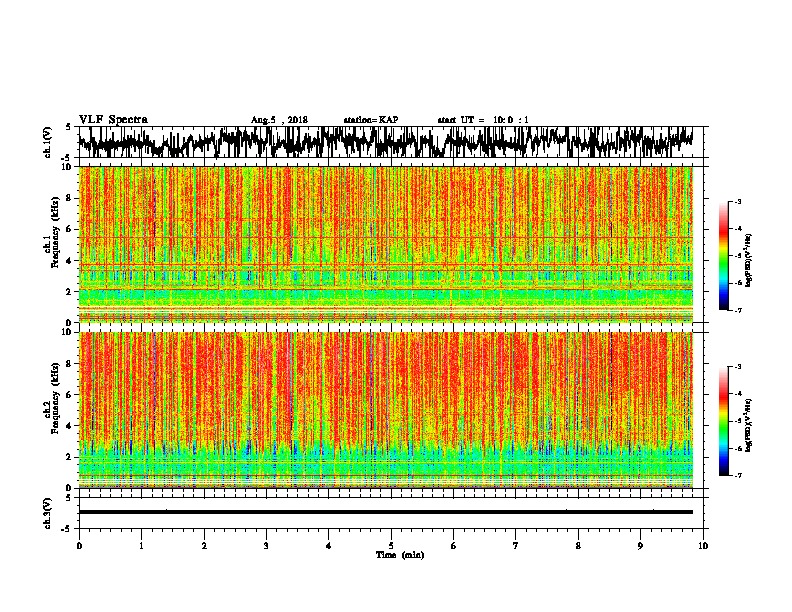Viewport: 792px width, 612px height.
Task: Click the "ch.1(V)" waveform axis label
Action: click(48, 142)
